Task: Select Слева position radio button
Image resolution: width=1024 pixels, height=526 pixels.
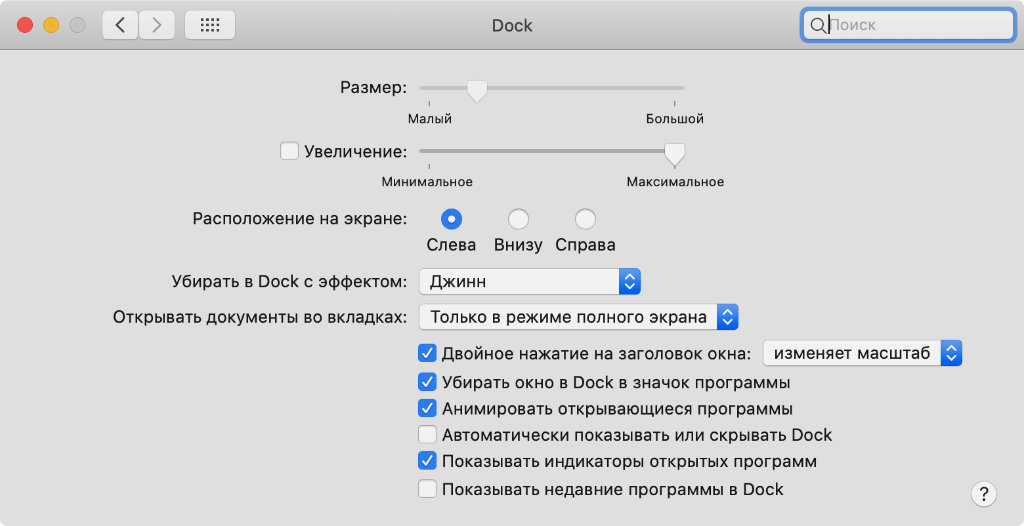Action: [451, 219]
